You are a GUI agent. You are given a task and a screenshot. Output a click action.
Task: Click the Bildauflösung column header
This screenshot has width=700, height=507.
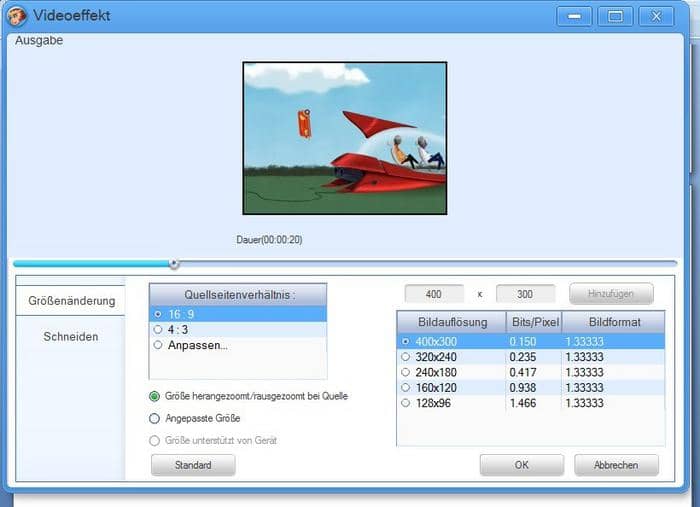[x=452, y=322]
